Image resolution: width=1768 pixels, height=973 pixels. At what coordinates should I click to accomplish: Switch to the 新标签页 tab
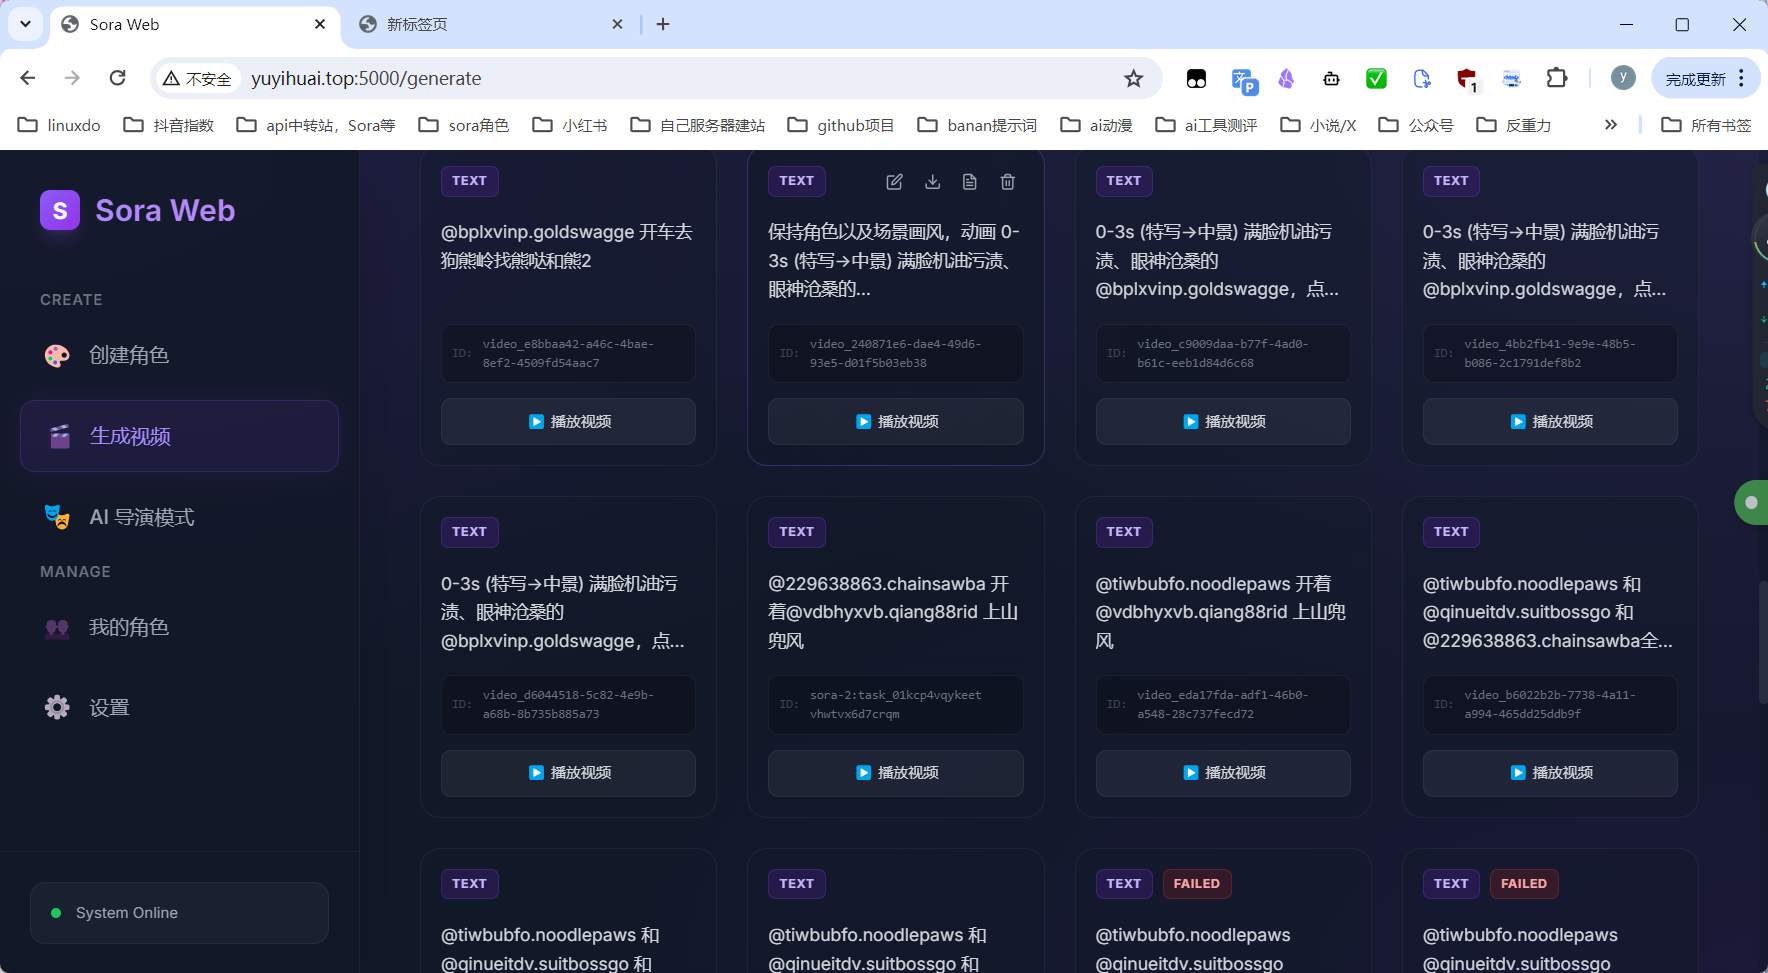tap(490, 24)
